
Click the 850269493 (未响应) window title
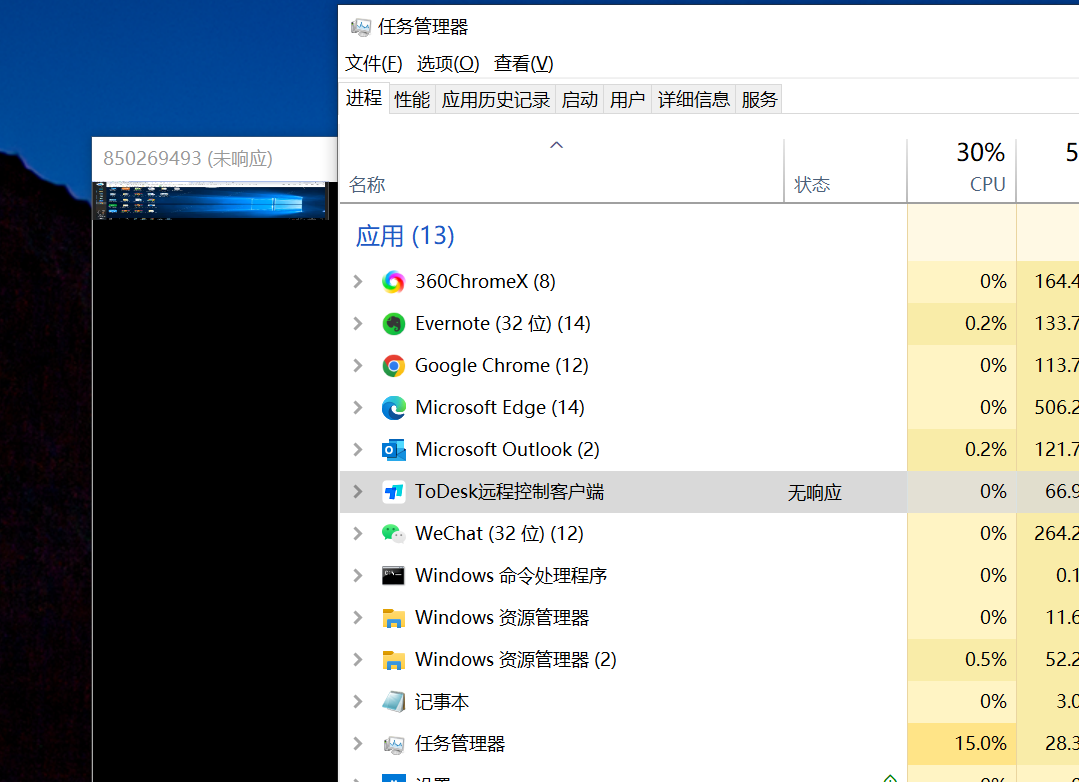(x=188, y=159)
